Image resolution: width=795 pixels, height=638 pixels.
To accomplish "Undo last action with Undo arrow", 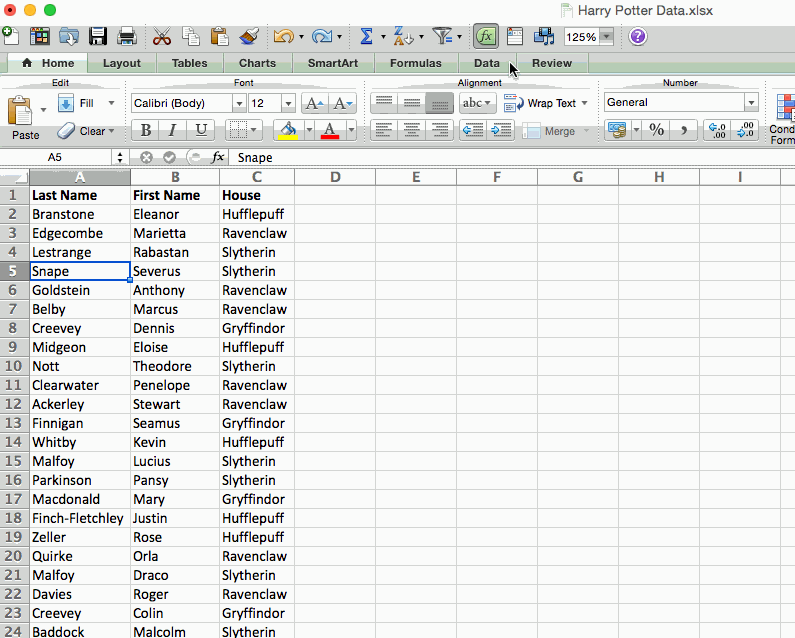I will (283, 37).
